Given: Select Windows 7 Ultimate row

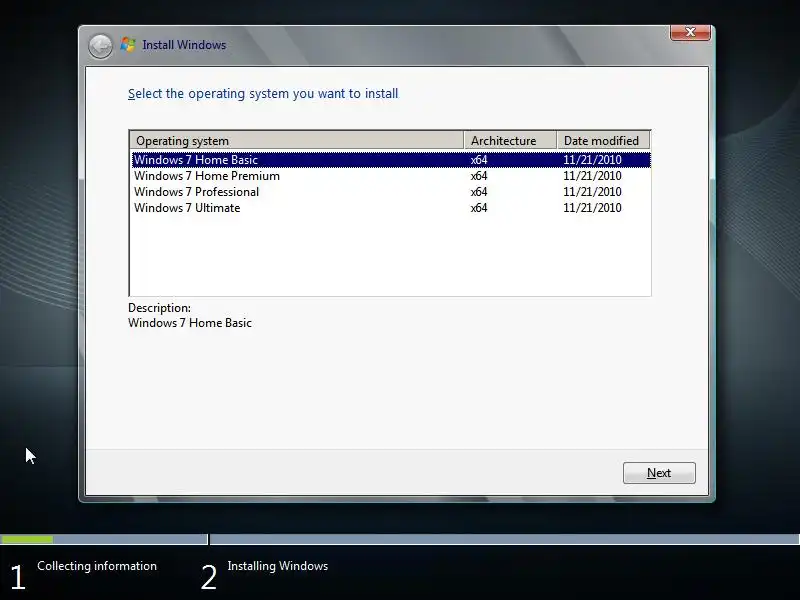Looking at the screenshot, I should click(391, 208).
